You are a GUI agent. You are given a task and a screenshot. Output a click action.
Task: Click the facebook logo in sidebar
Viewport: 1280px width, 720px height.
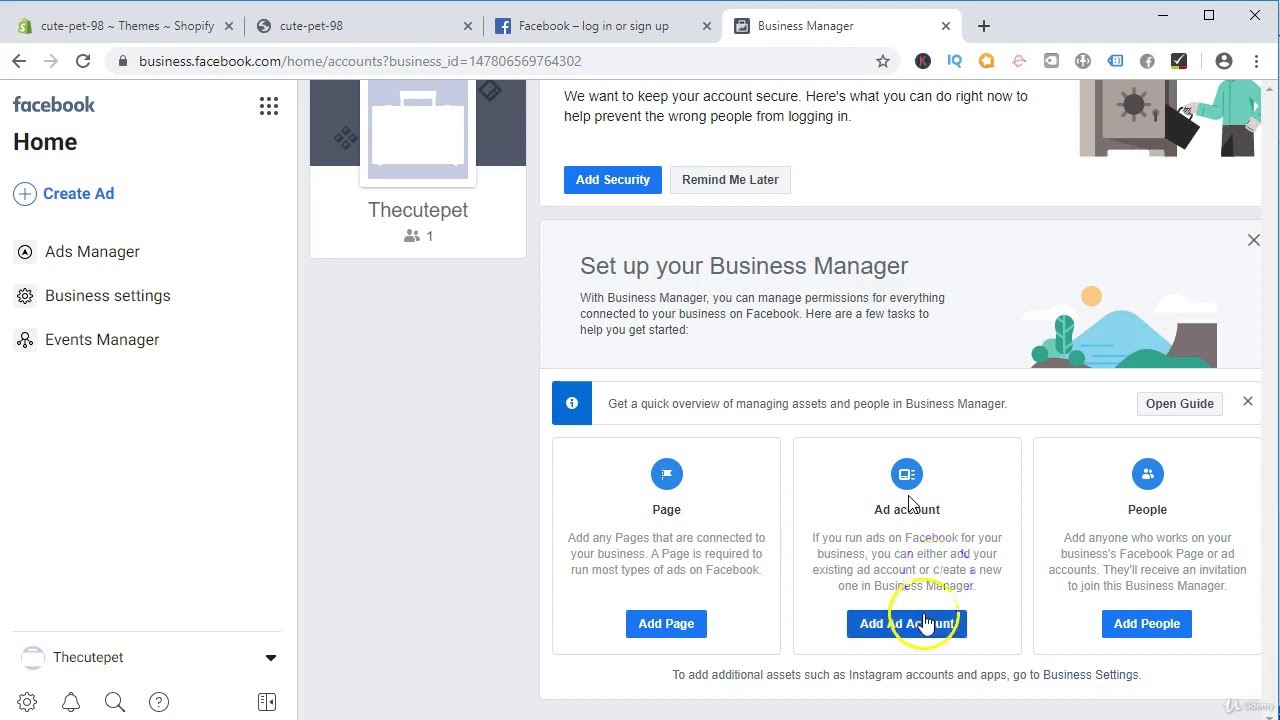(54, 105)
